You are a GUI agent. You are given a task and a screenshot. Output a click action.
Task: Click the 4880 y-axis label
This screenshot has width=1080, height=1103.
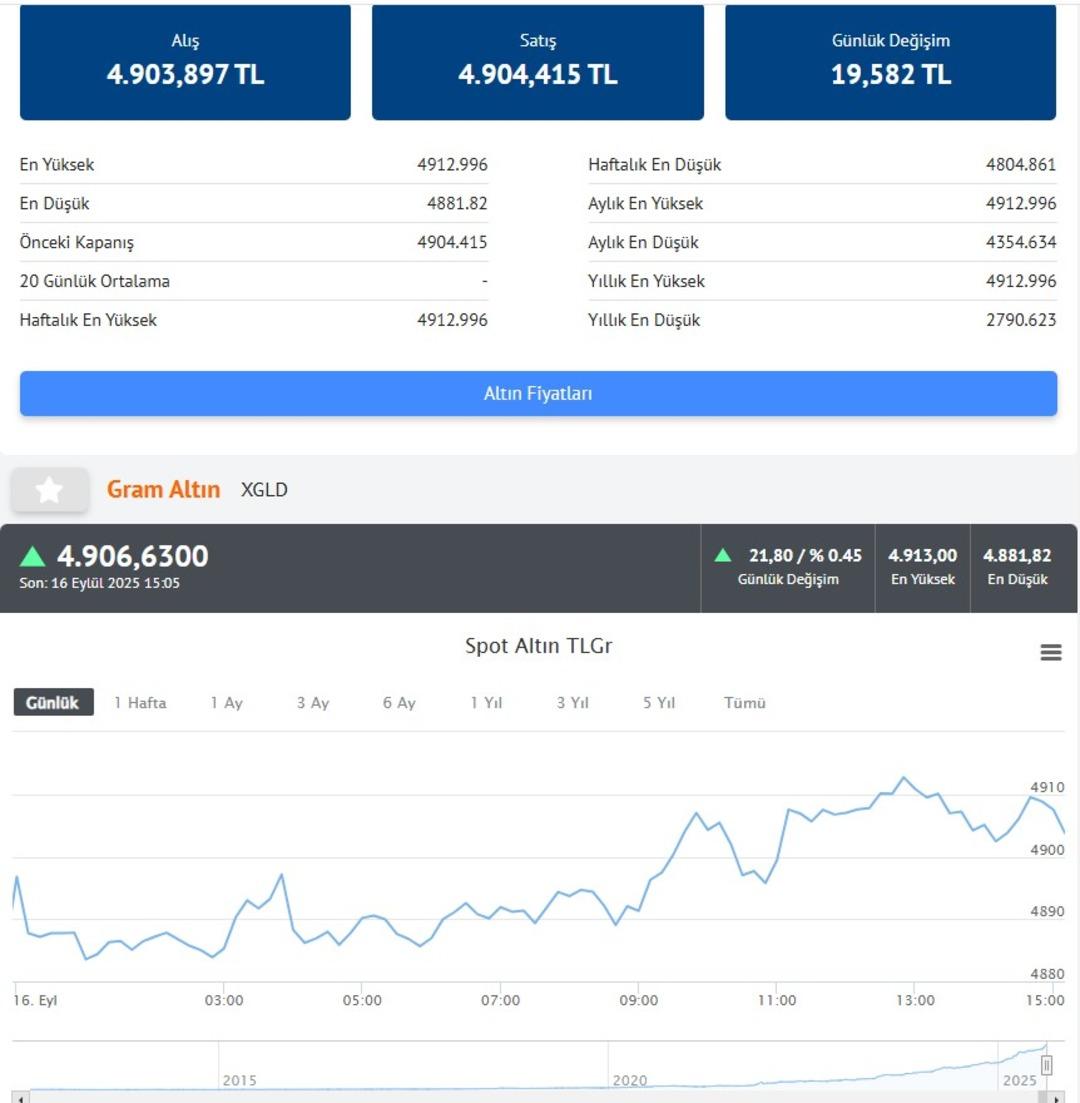pos(1047,974)
